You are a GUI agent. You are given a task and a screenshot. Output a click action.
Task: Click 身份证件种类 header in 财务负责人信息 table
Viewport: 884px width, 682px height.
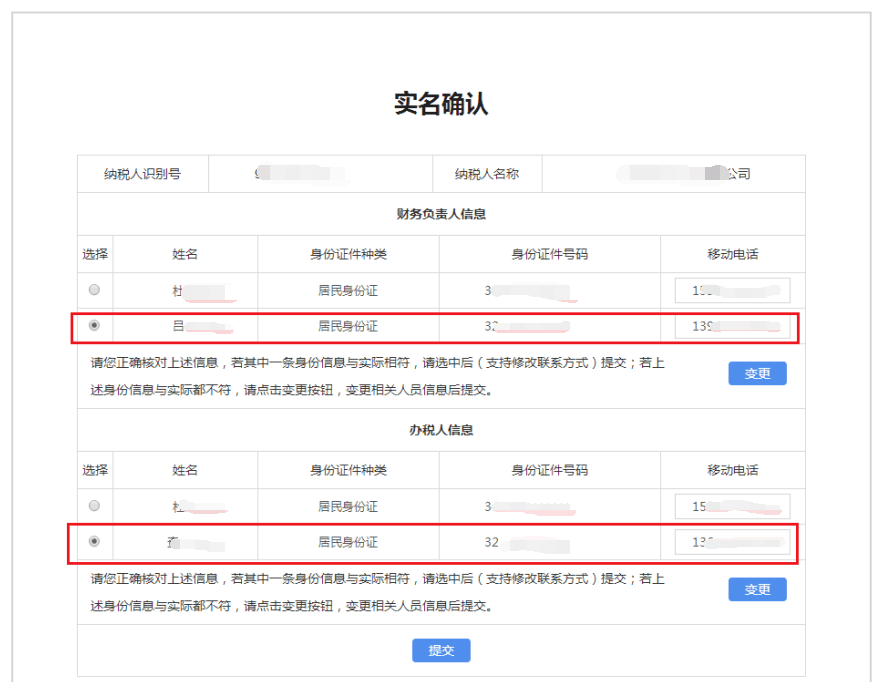(x=348, y=254)
